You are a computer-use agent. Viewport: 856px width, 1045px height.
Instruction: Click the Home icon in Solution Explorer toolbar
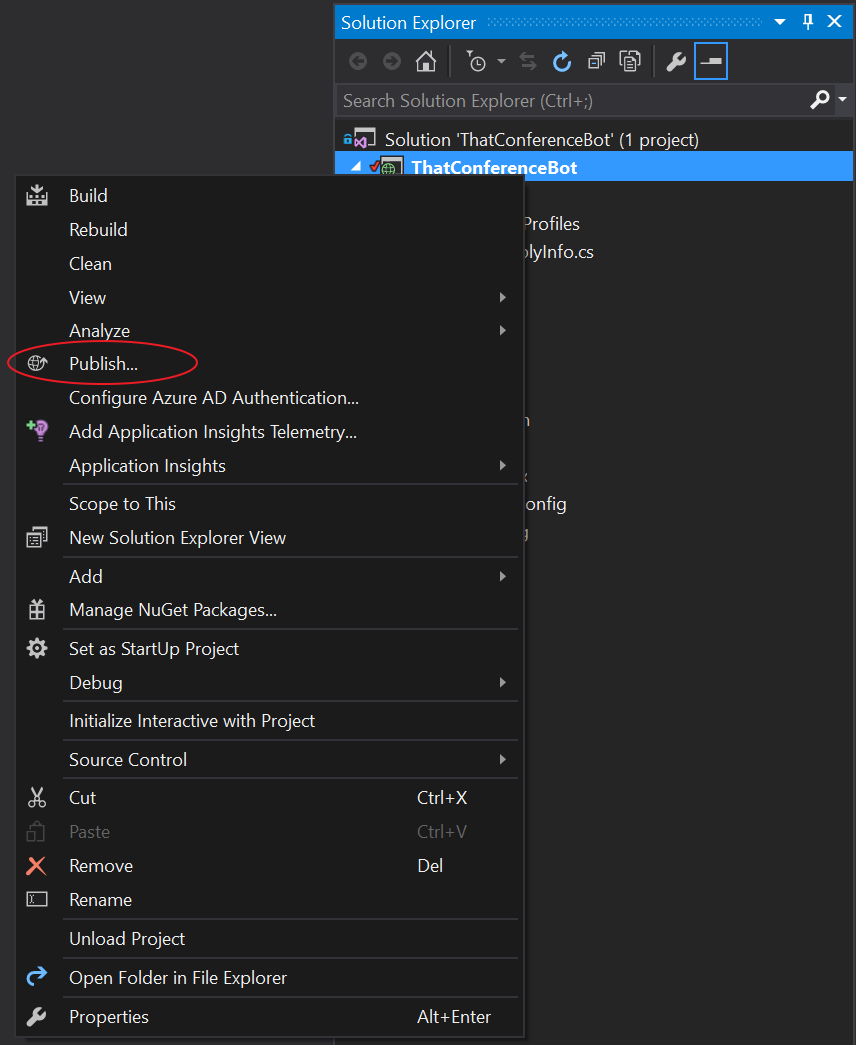(425, 62)
